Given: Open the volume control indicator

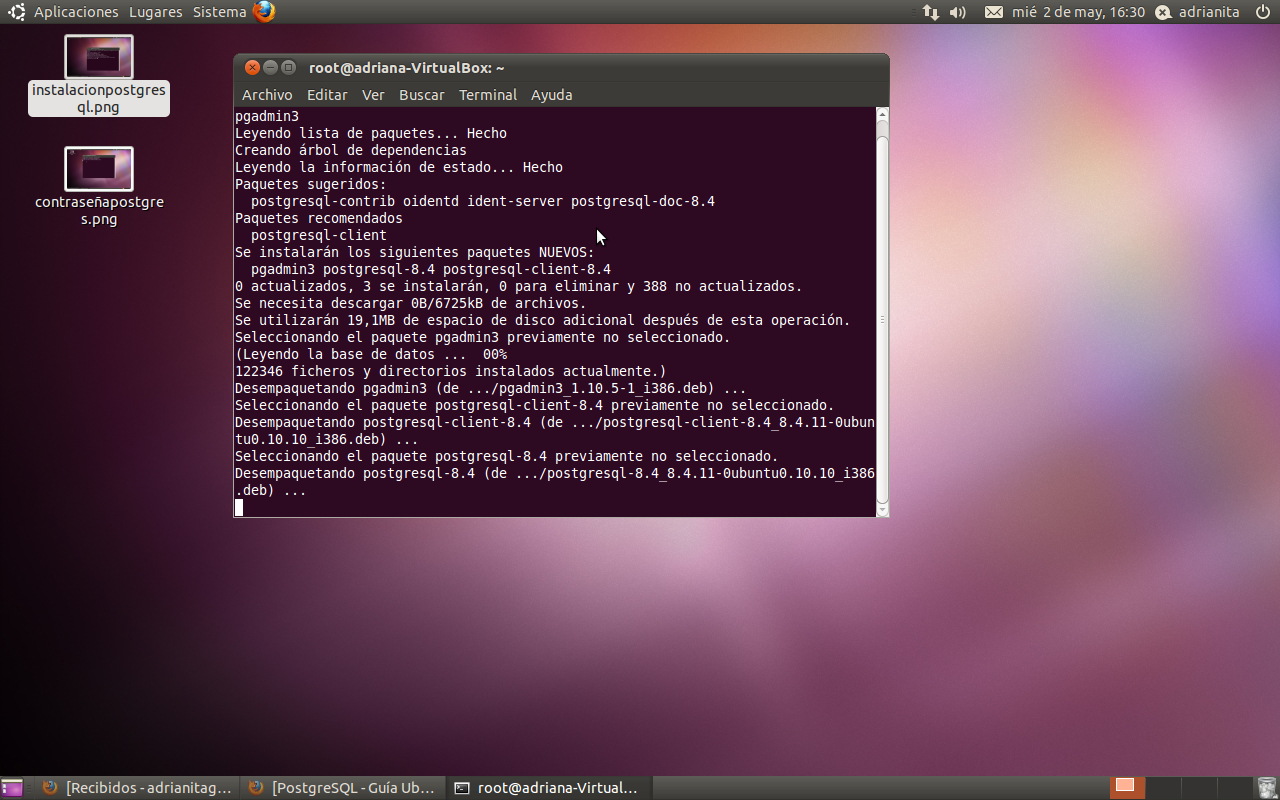Looking at the screenshot, I should 958,12.
